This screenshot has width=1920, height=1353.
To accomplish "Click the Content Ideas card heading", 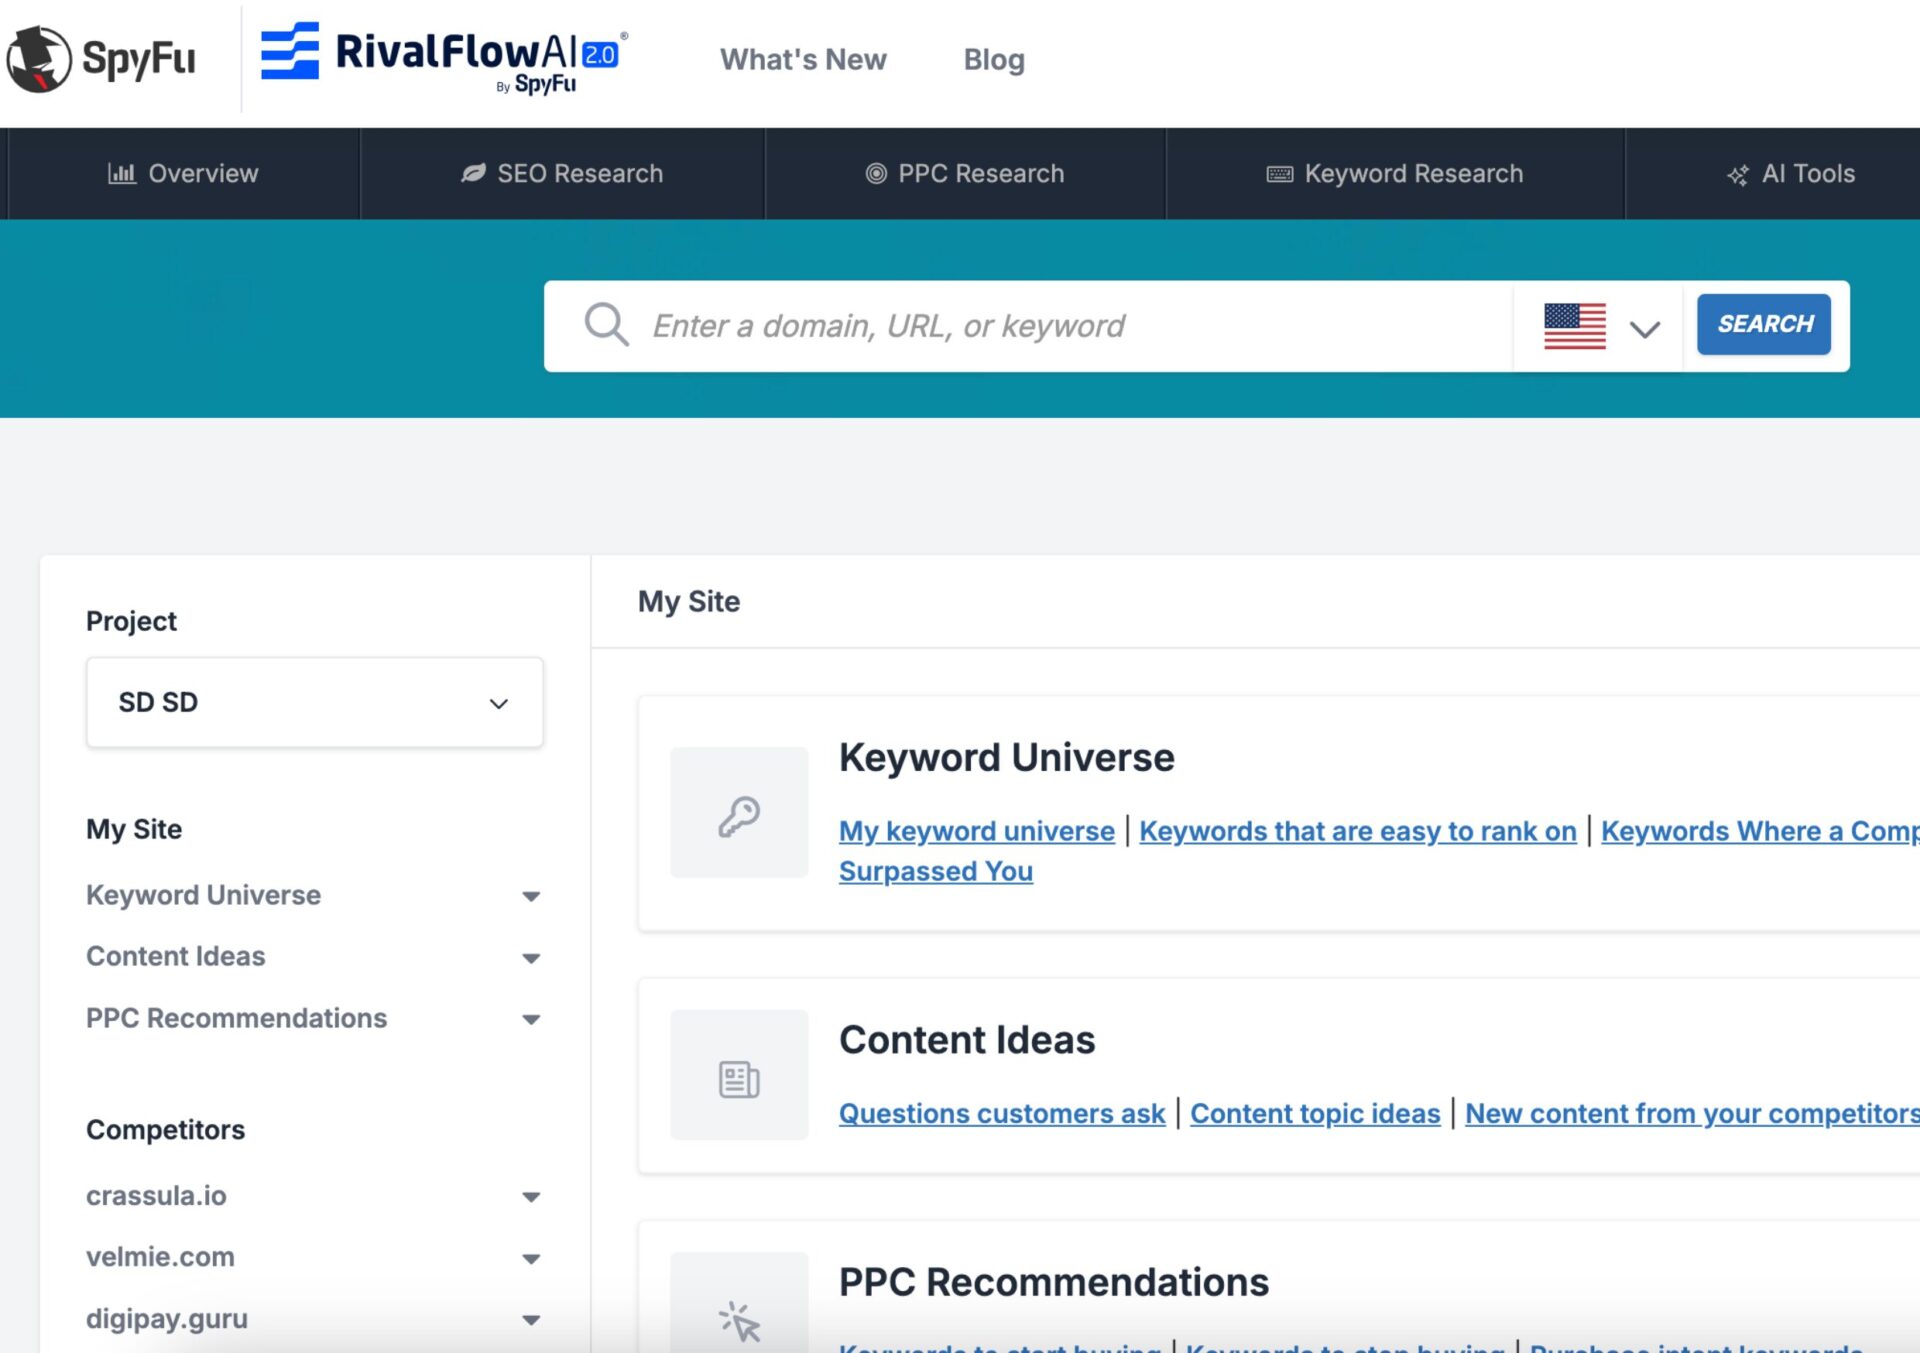I will pos(967,1040).
